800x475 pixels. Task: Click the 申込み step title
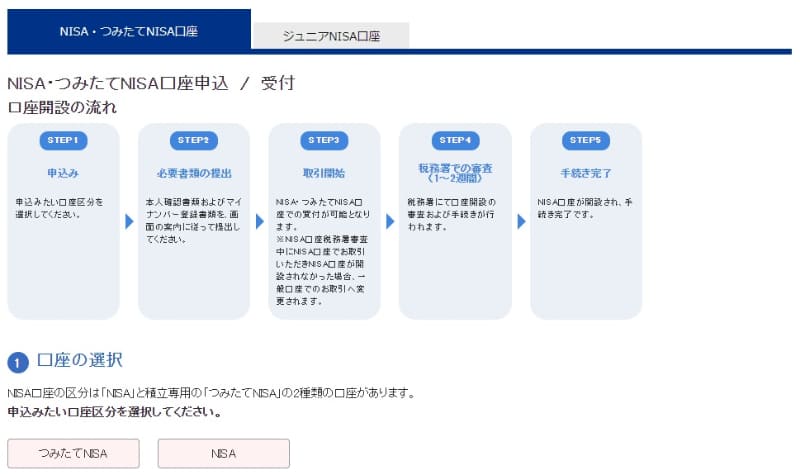63,173
